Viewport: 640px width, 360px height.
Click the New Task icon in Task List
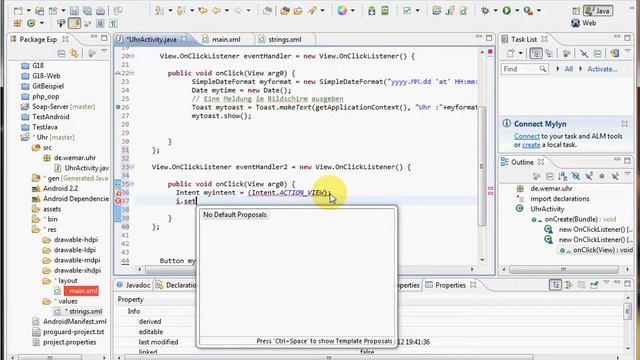510,53
